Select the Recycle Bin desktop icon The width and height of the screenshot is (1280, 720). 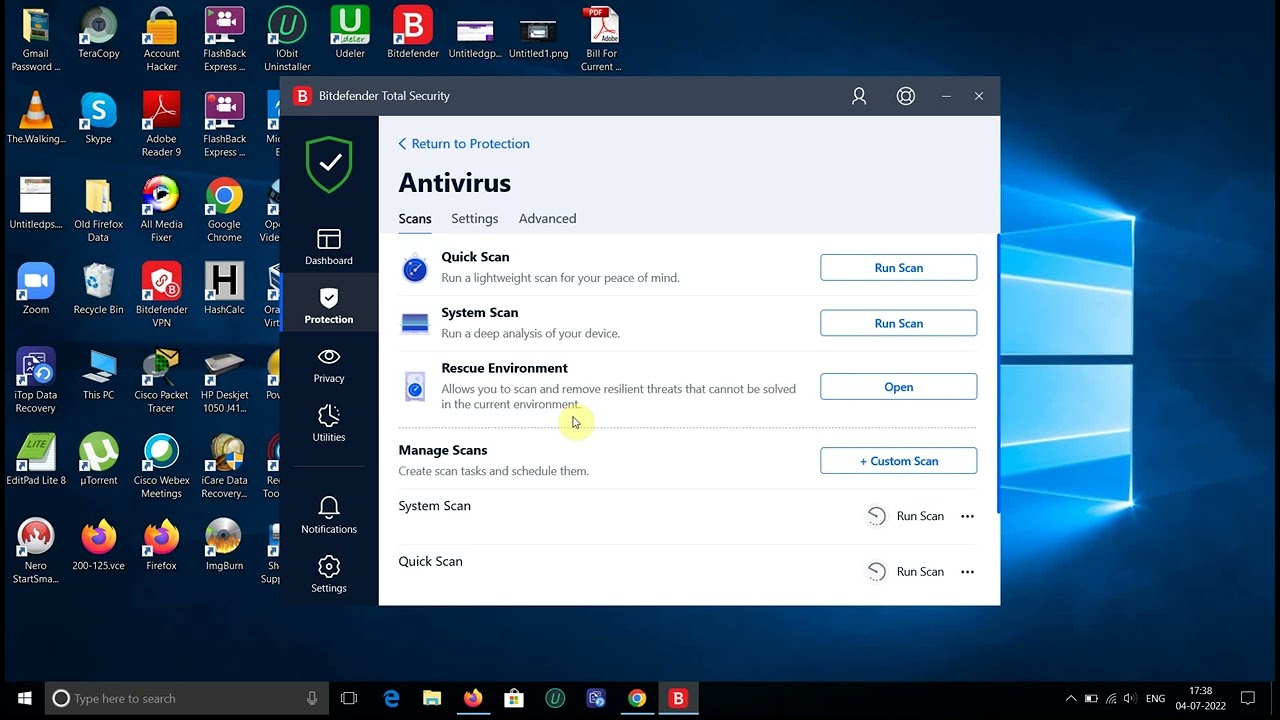99,289
